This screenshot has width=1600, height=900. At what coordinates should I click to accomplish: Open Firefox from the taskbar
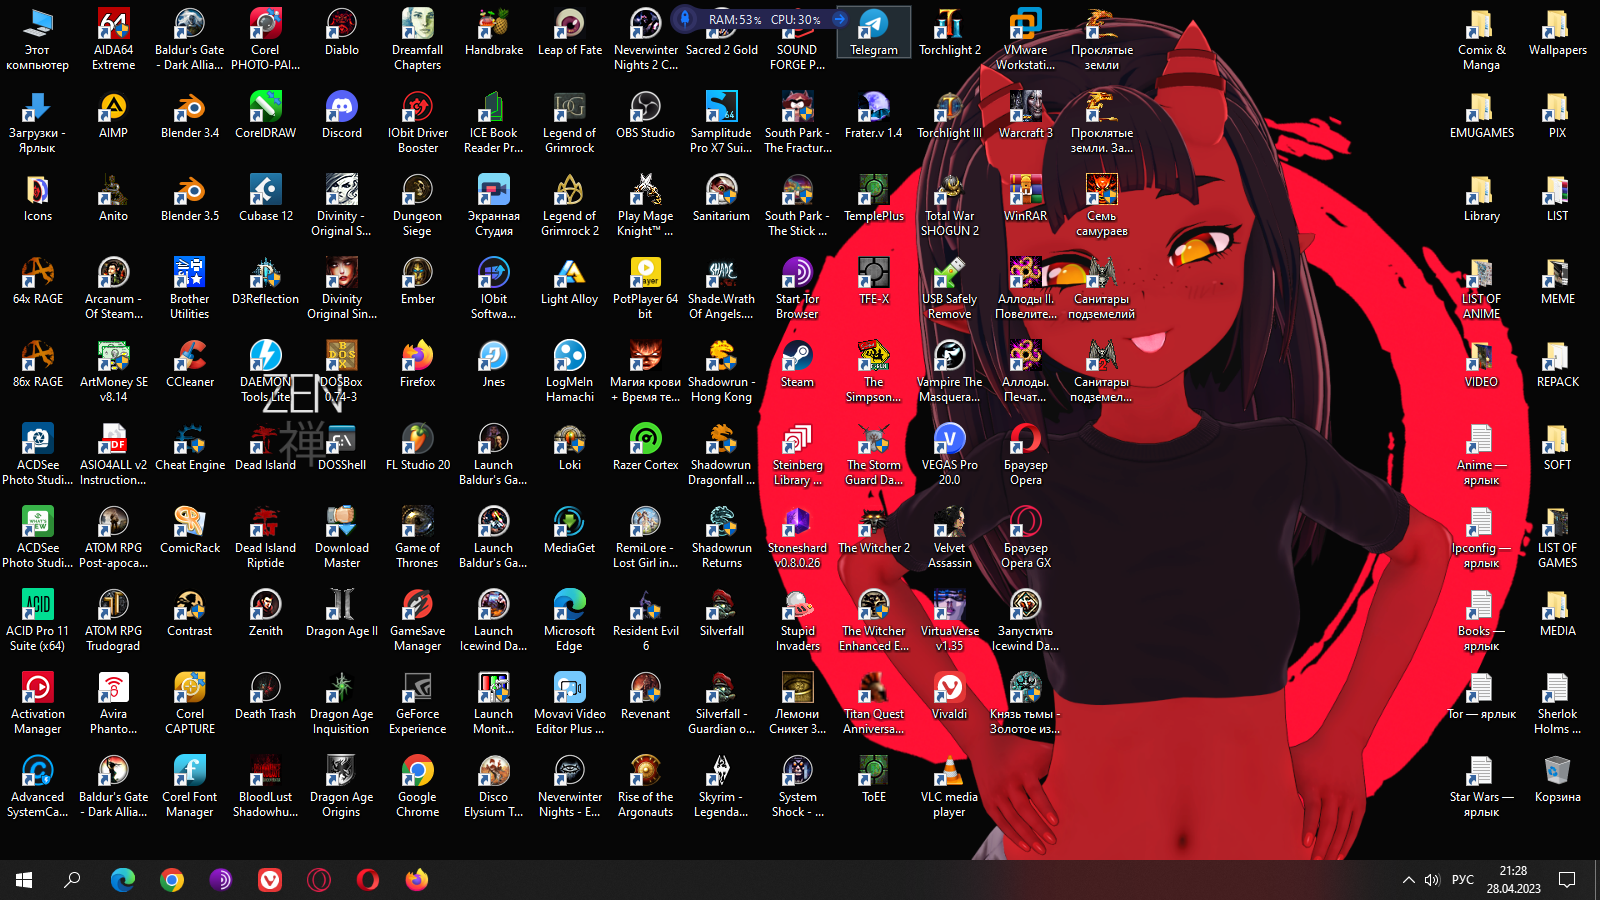click(417, 880)
